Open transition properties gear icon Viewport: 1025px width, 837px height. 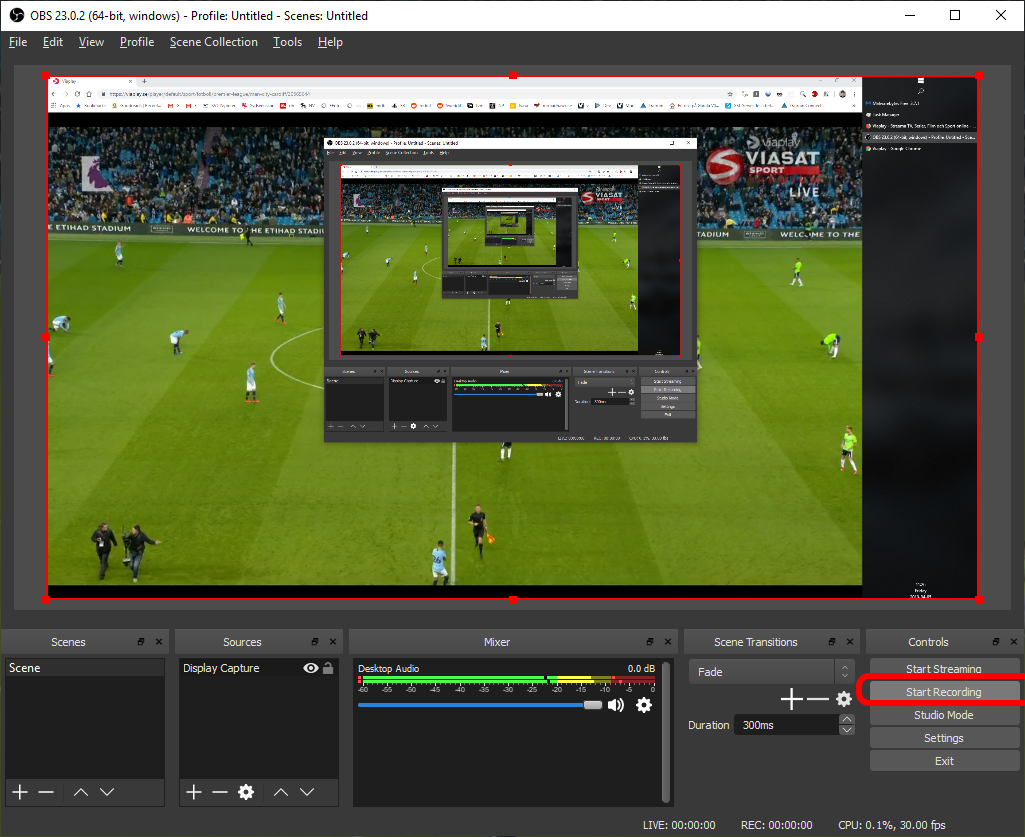tap(844, 699)
